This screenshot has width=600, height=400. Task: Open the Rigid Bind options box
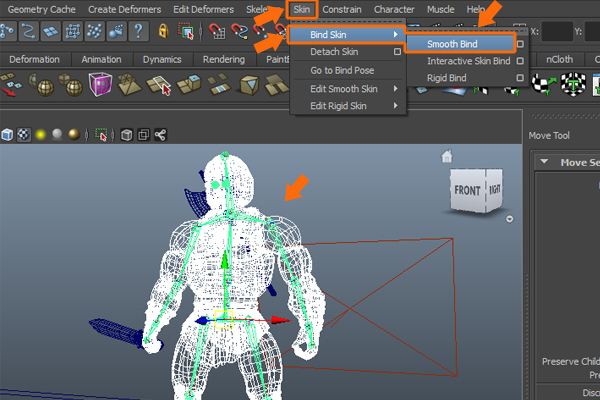click(519, 77)
